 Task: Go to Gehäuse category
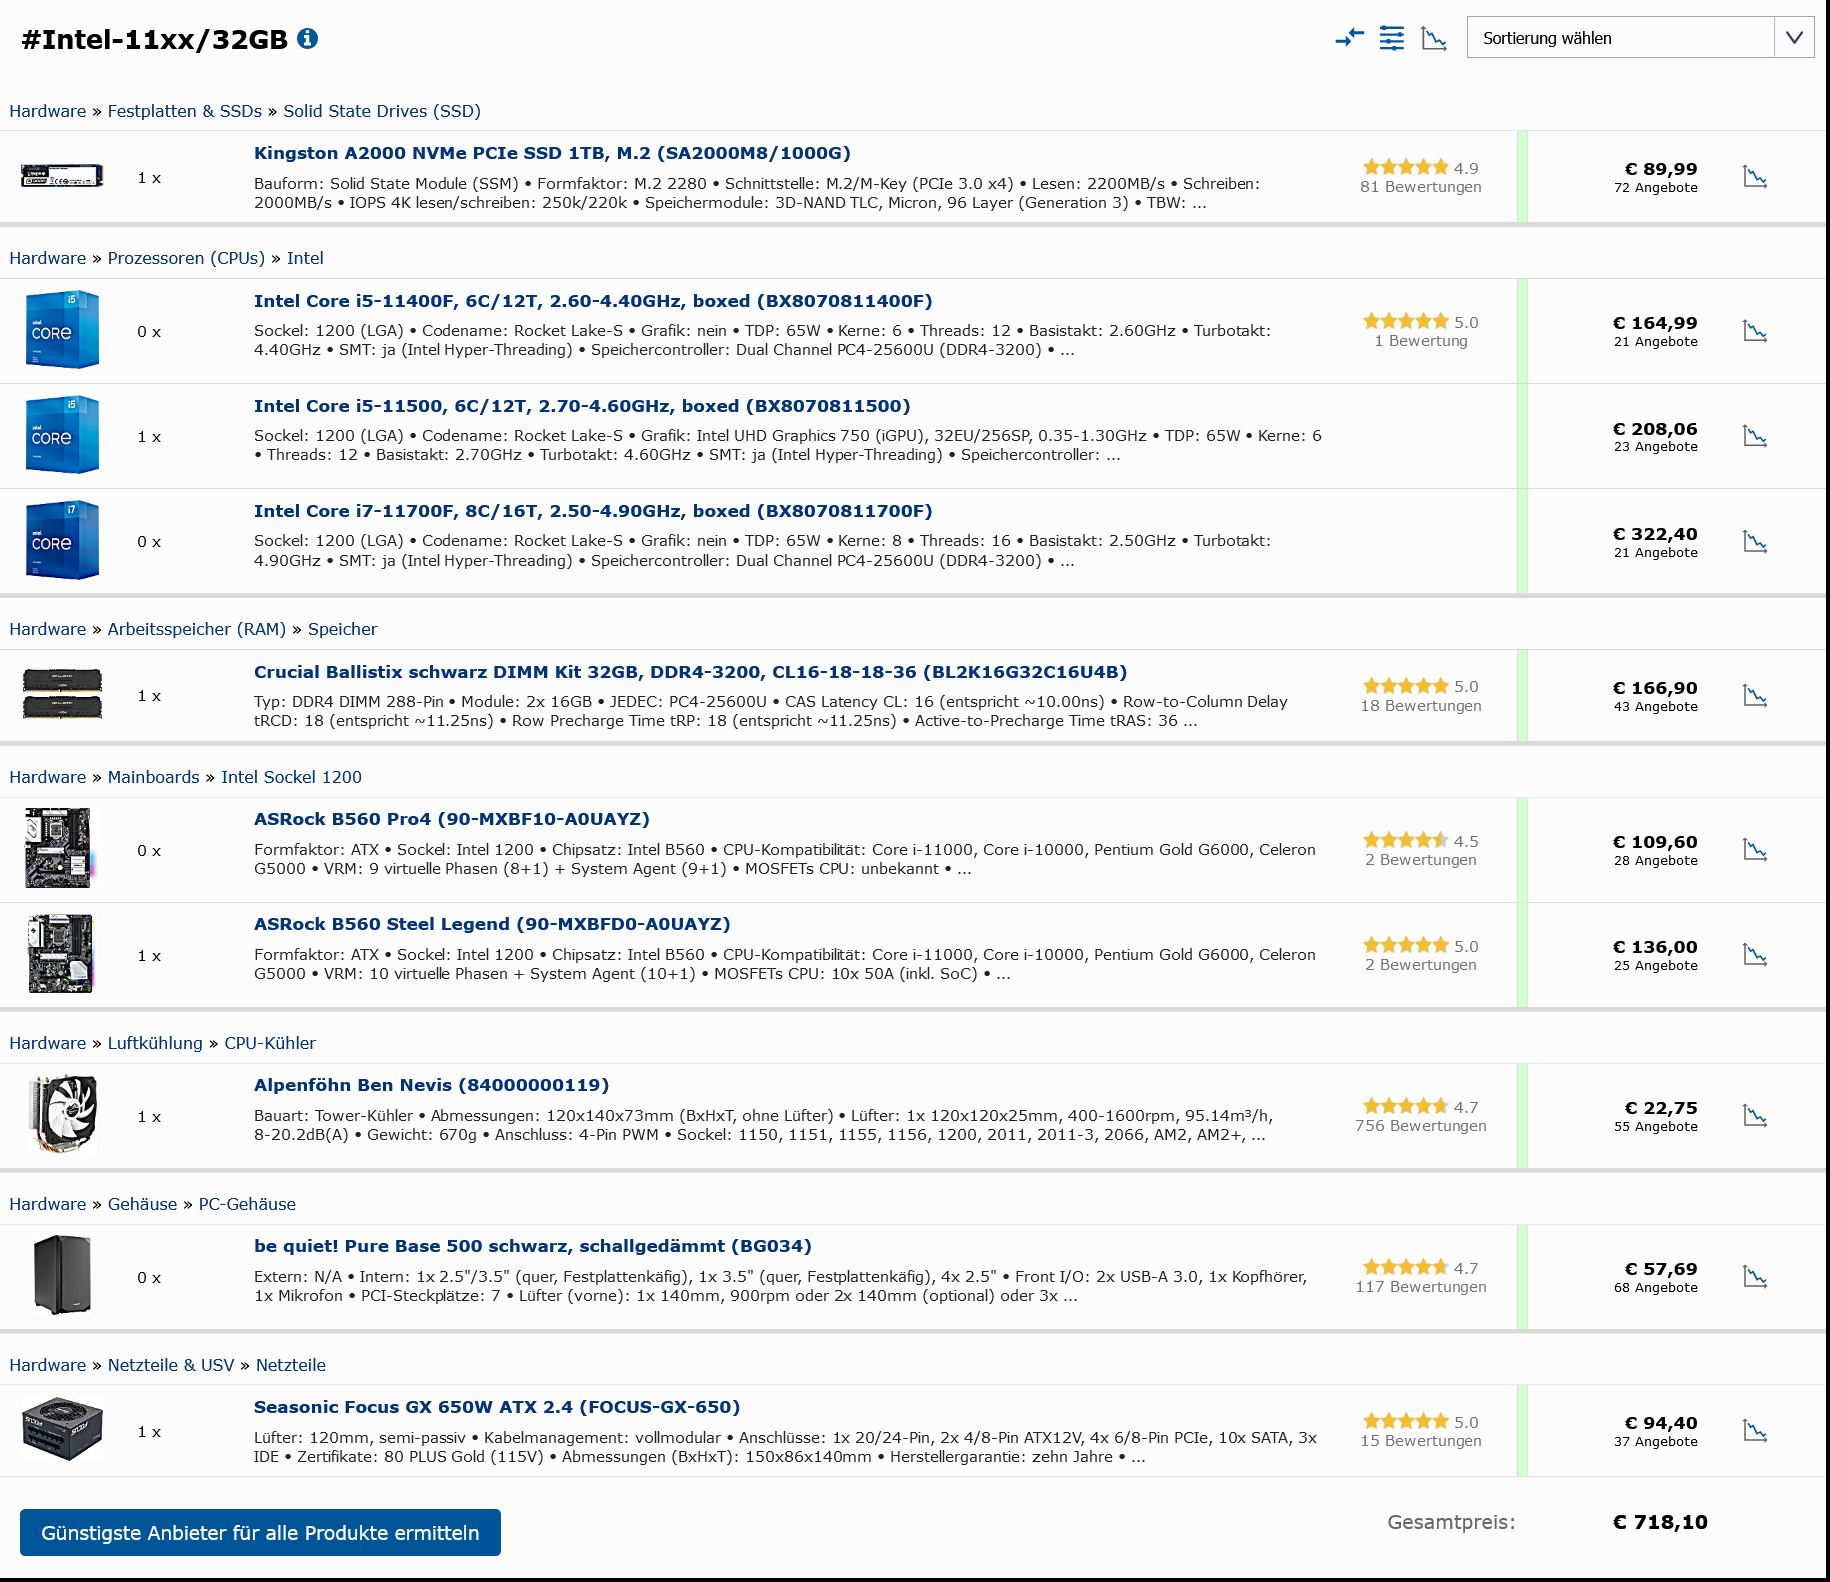(142, 1204)
